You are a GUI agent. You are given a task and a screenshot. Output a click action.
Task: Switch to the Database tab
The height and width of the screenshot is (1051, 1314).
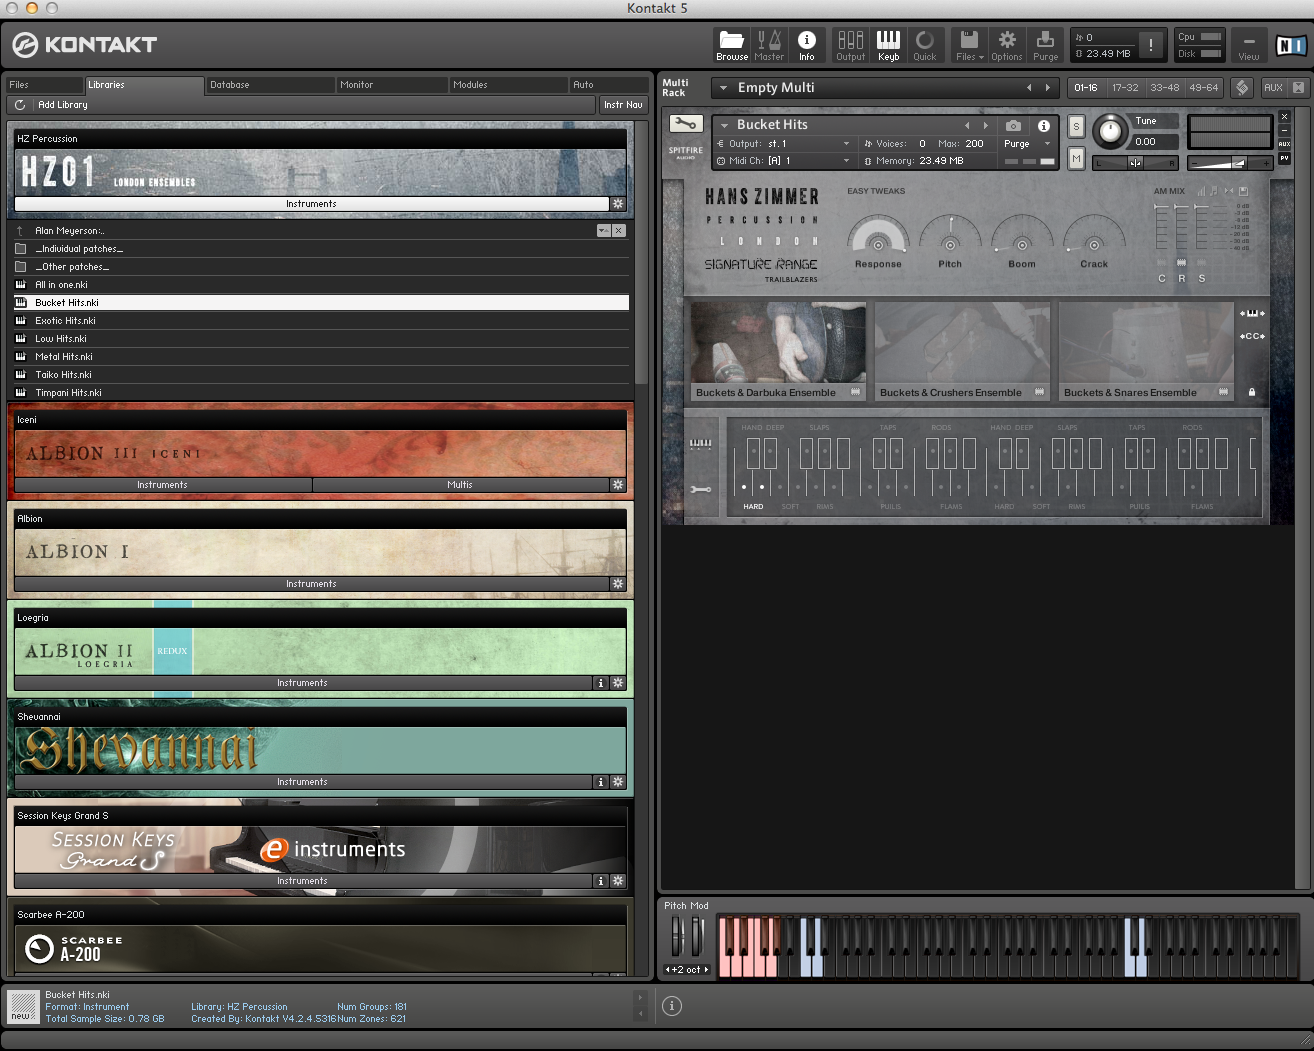270,85
